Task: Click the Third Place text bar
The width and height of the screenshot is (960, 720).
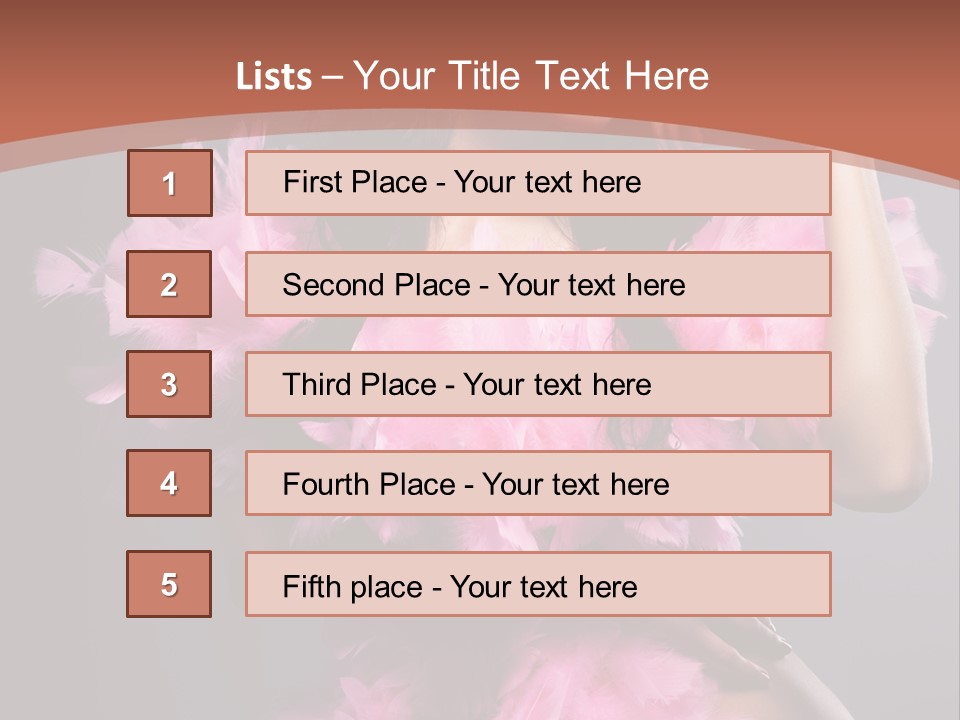Action: coord(538,384)
